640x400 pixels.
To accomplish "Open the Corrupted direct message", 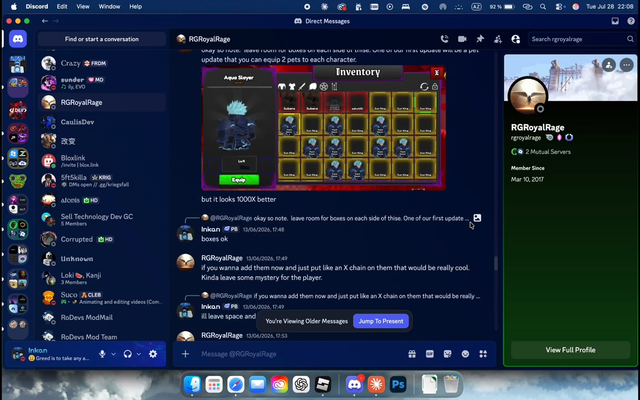I will click(x=102, y=239).
